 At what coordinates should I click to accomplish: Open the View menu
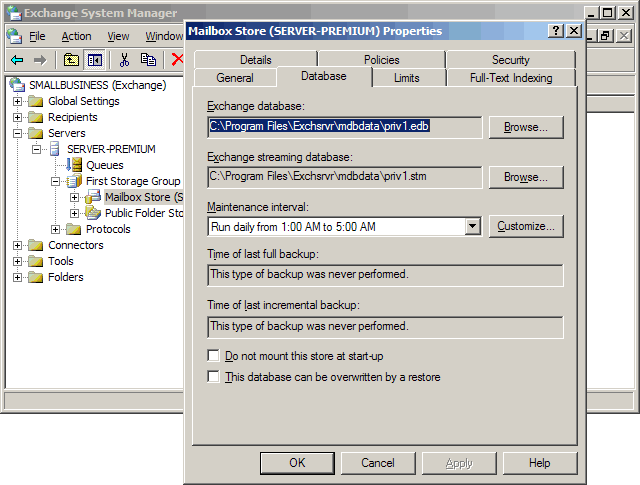118,36
